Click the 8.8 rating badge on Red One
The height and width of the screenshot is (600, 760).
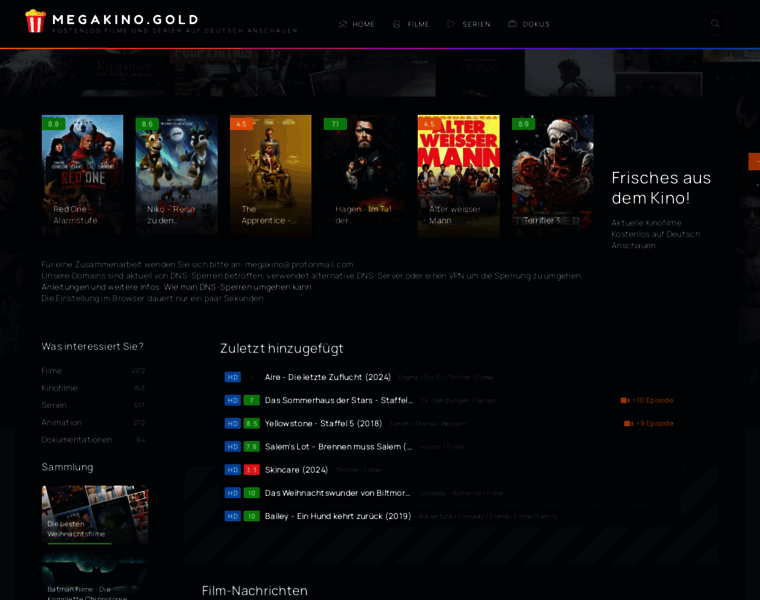[53, 124]
